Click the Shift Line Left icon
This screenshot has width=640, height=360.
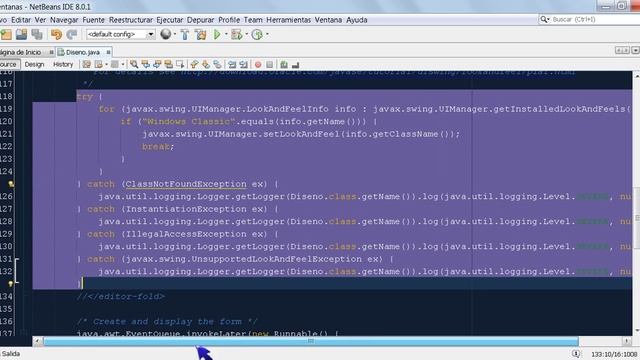[x=232, y=64]
